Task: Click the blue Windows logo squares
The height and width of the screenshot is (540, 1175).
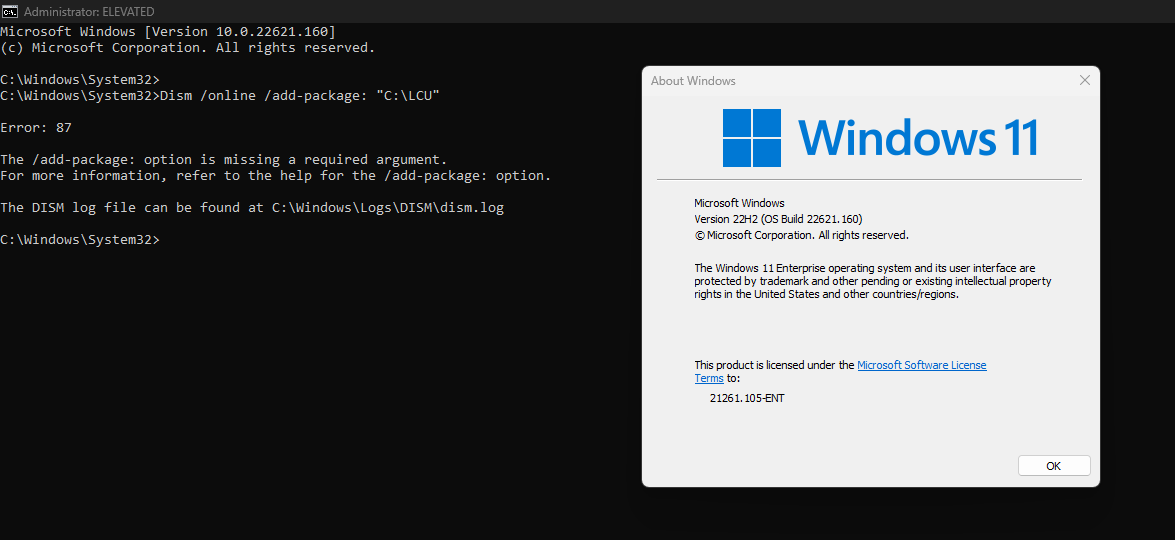Action: pos(752,138)
